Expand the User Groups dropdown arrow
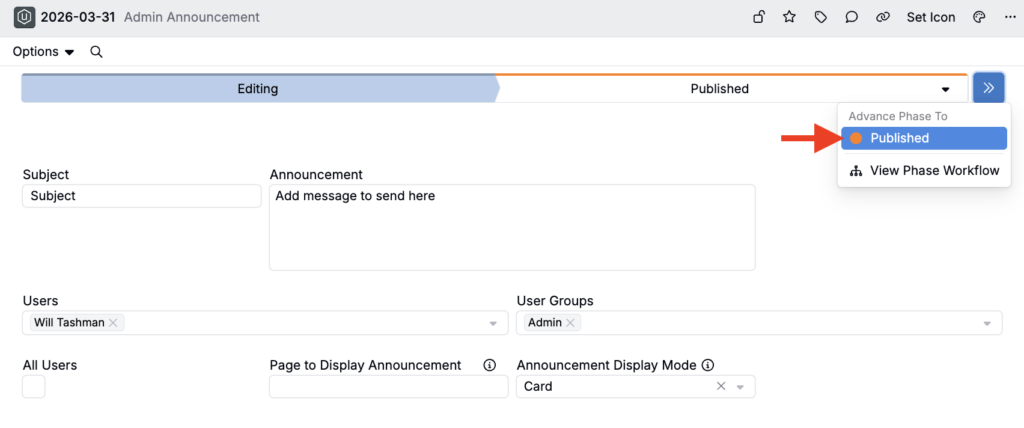 tap(987, 323)
